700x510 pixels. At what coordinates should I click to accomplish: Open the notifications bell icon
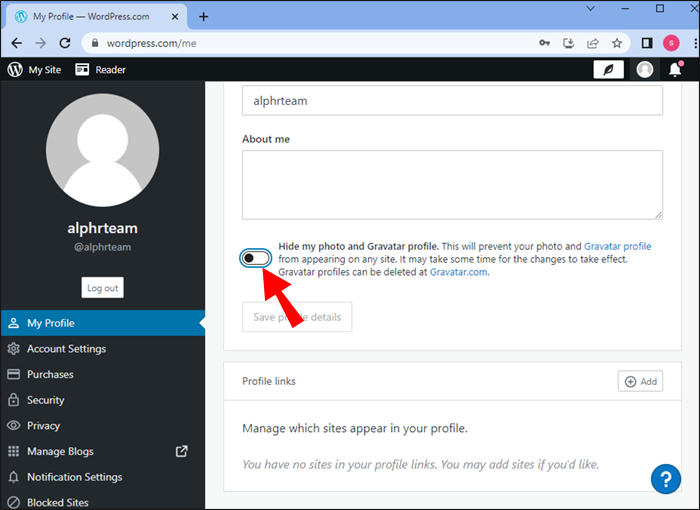[675, 69]
